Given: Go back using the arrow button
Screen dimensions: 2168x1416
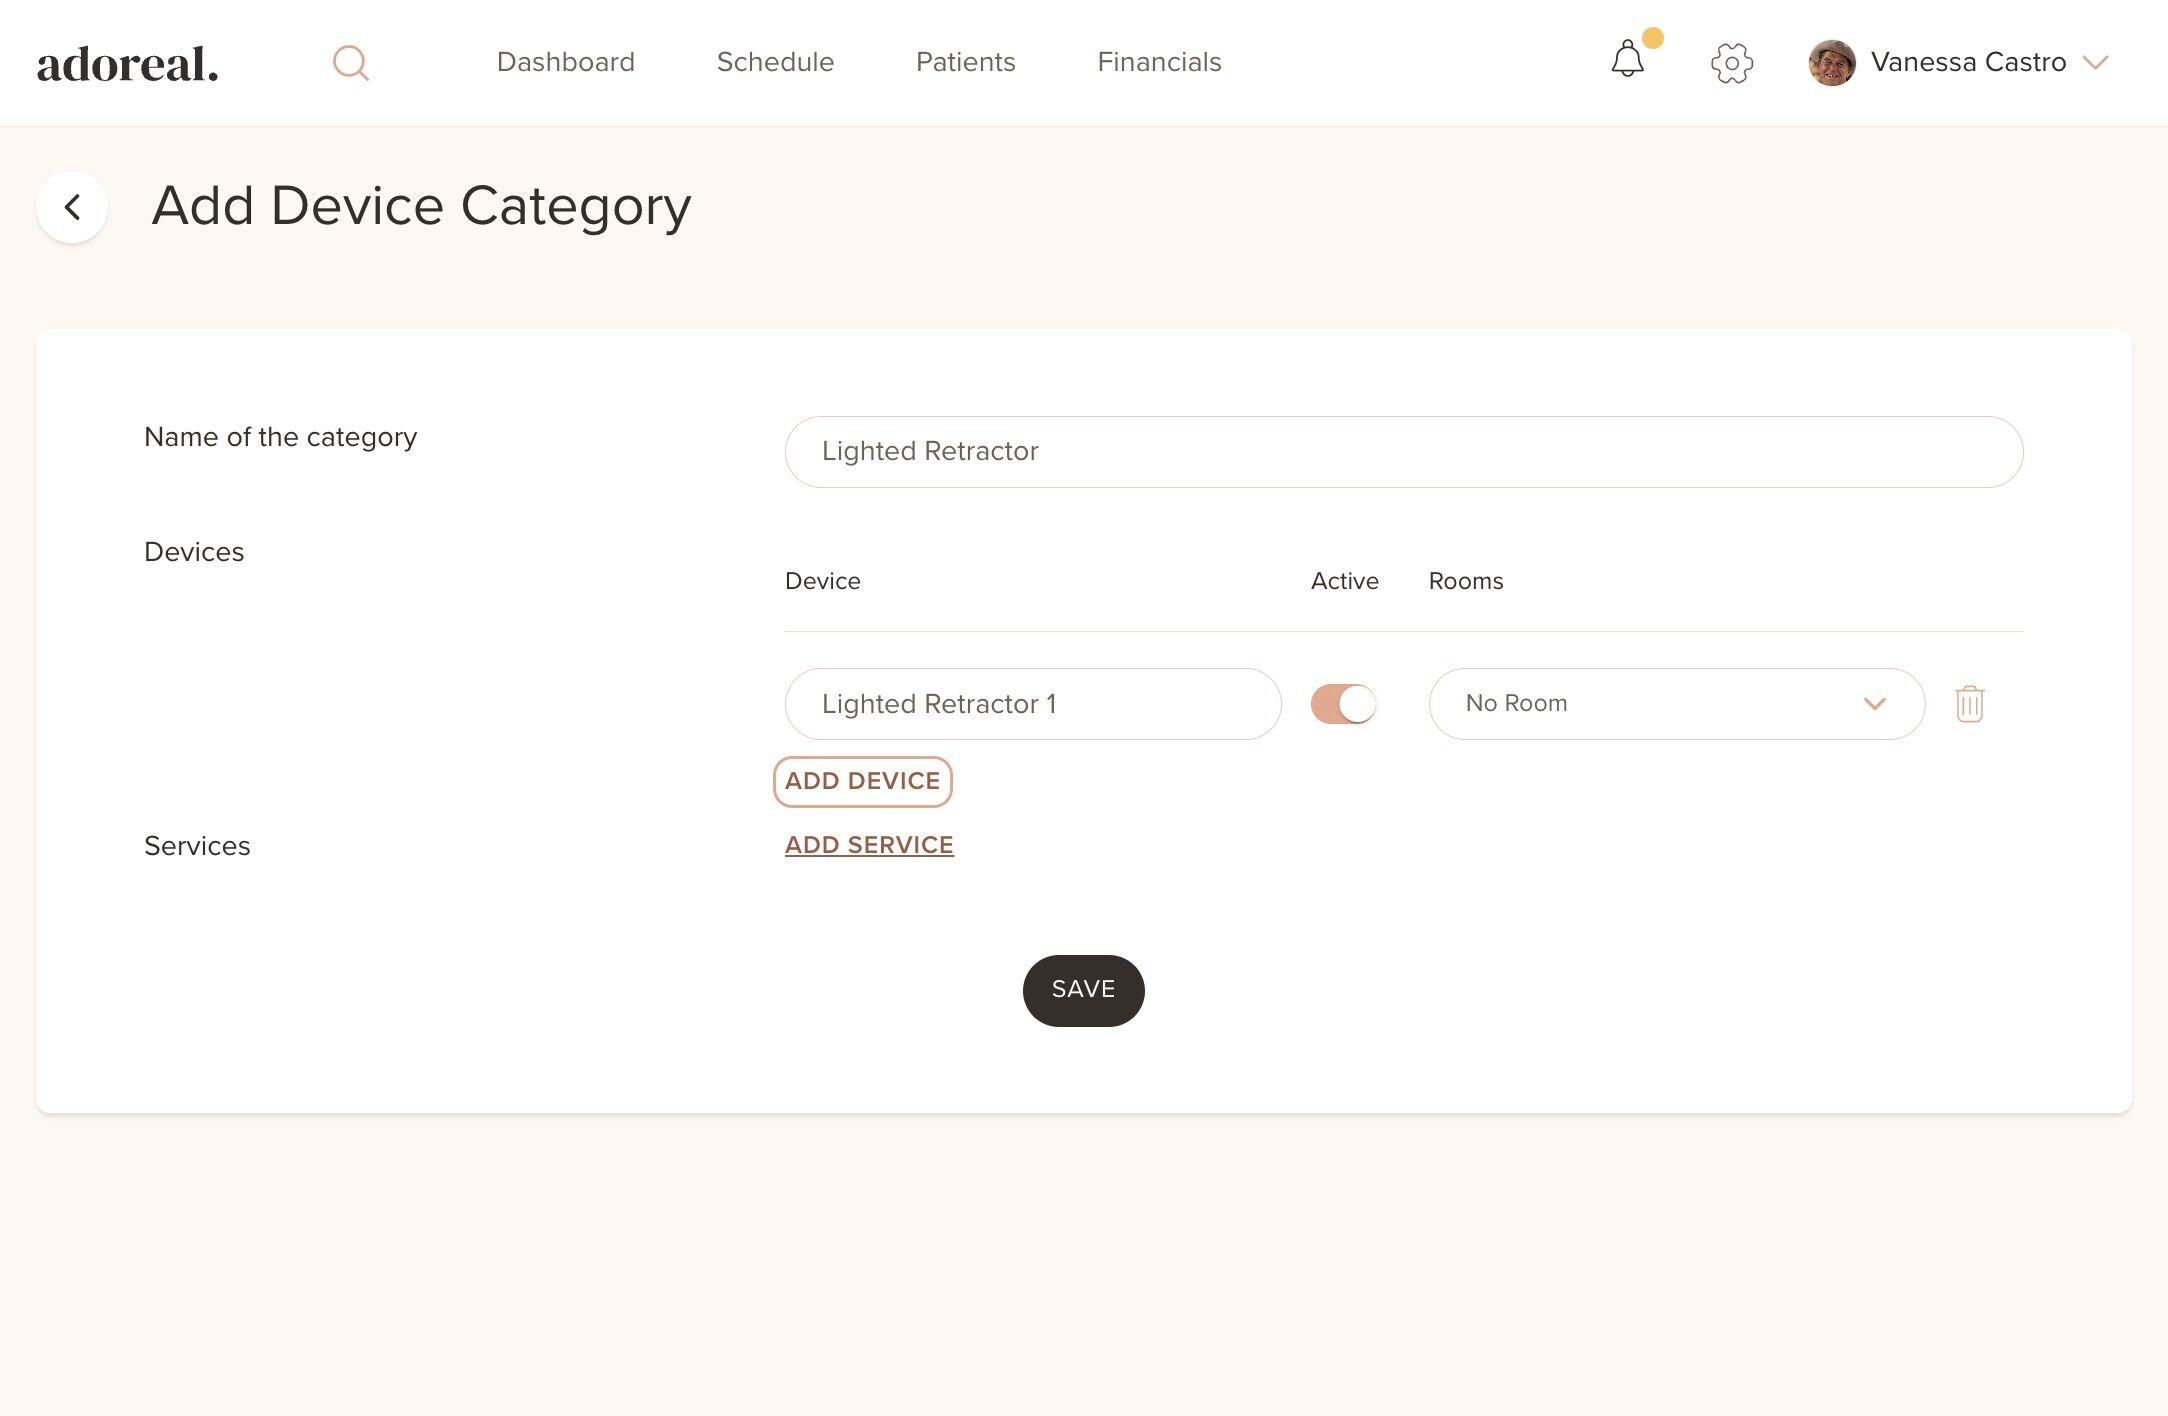Looking at the screenshot, I should (x=72, y=207).
